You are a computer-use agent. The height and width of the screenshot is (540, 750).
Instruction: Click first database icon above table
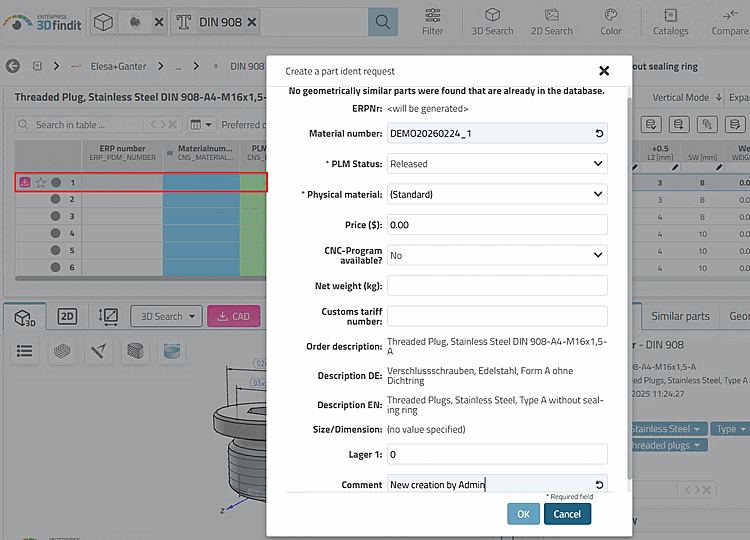click(651, 125)
